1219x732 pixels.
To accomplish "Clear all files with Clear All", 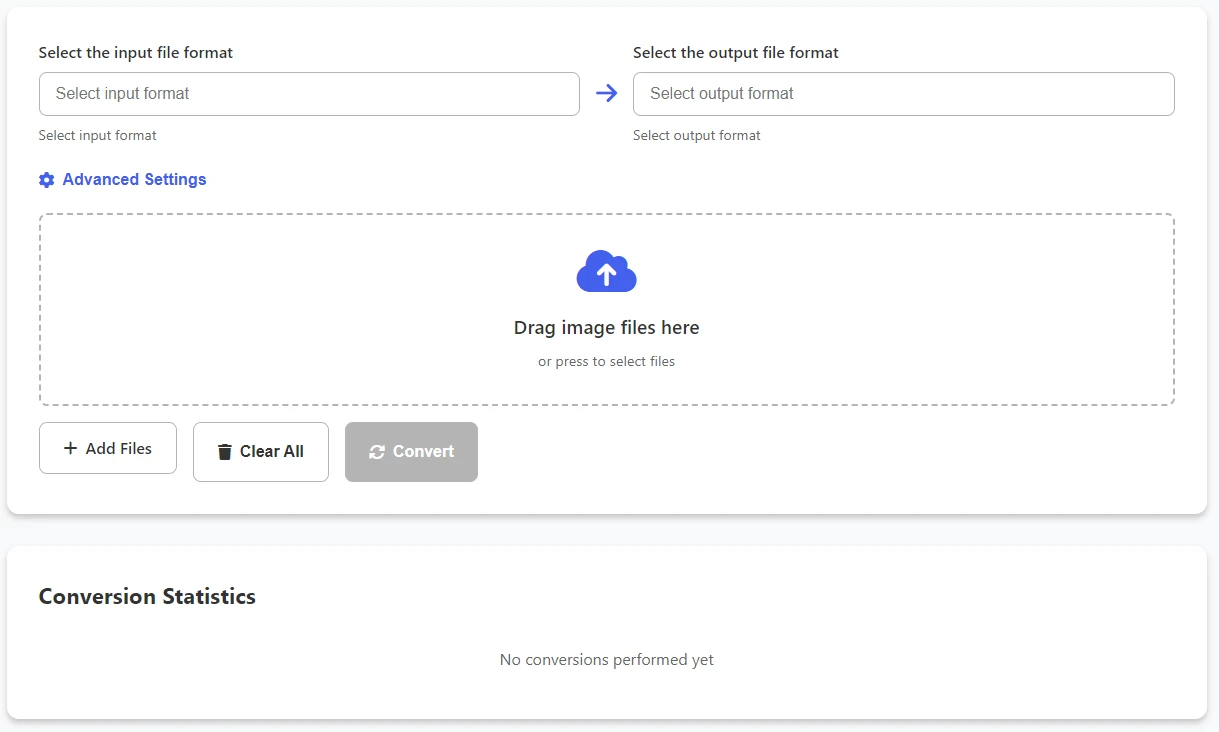I will (260, 451).
